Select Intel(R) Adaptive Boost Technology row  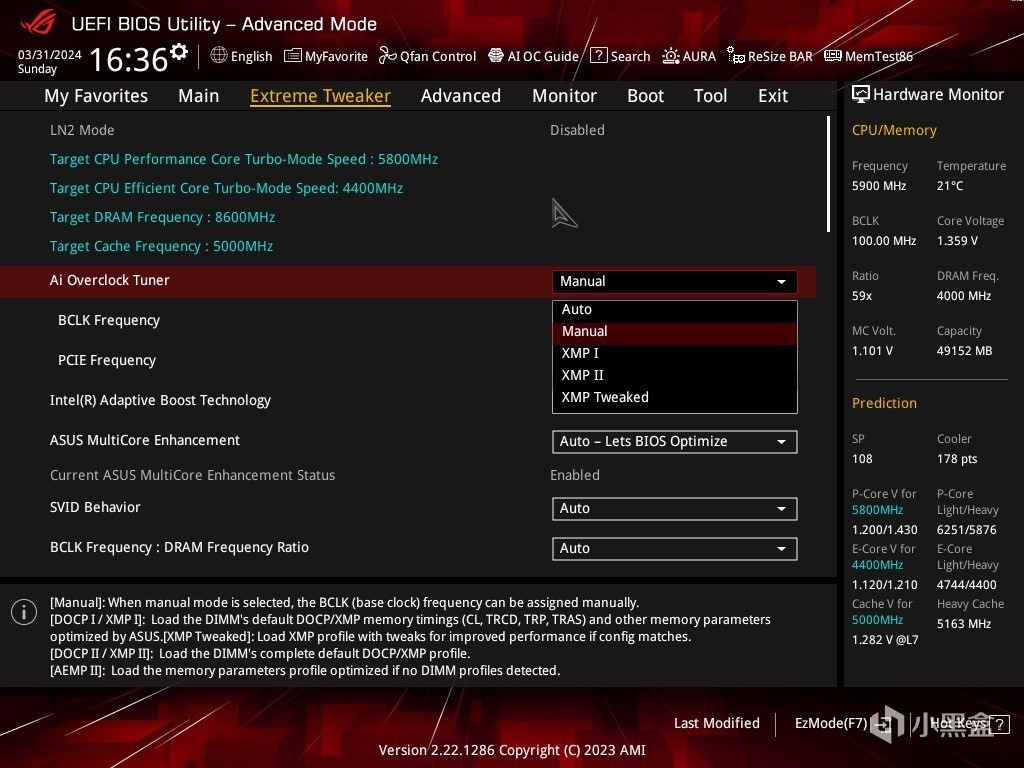click(x=408, y=400)
